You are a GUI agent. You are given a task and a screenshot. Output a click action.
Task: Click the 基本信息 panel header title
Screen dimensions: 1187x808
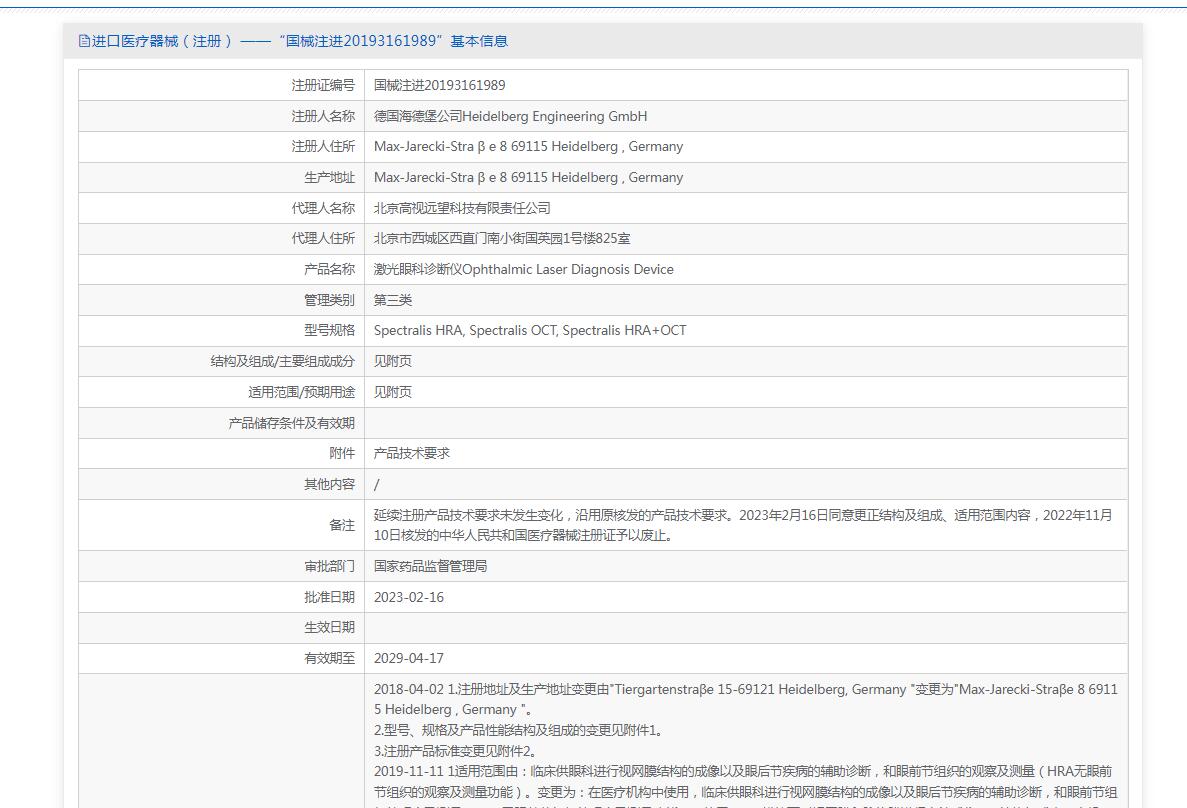point(300,41)
